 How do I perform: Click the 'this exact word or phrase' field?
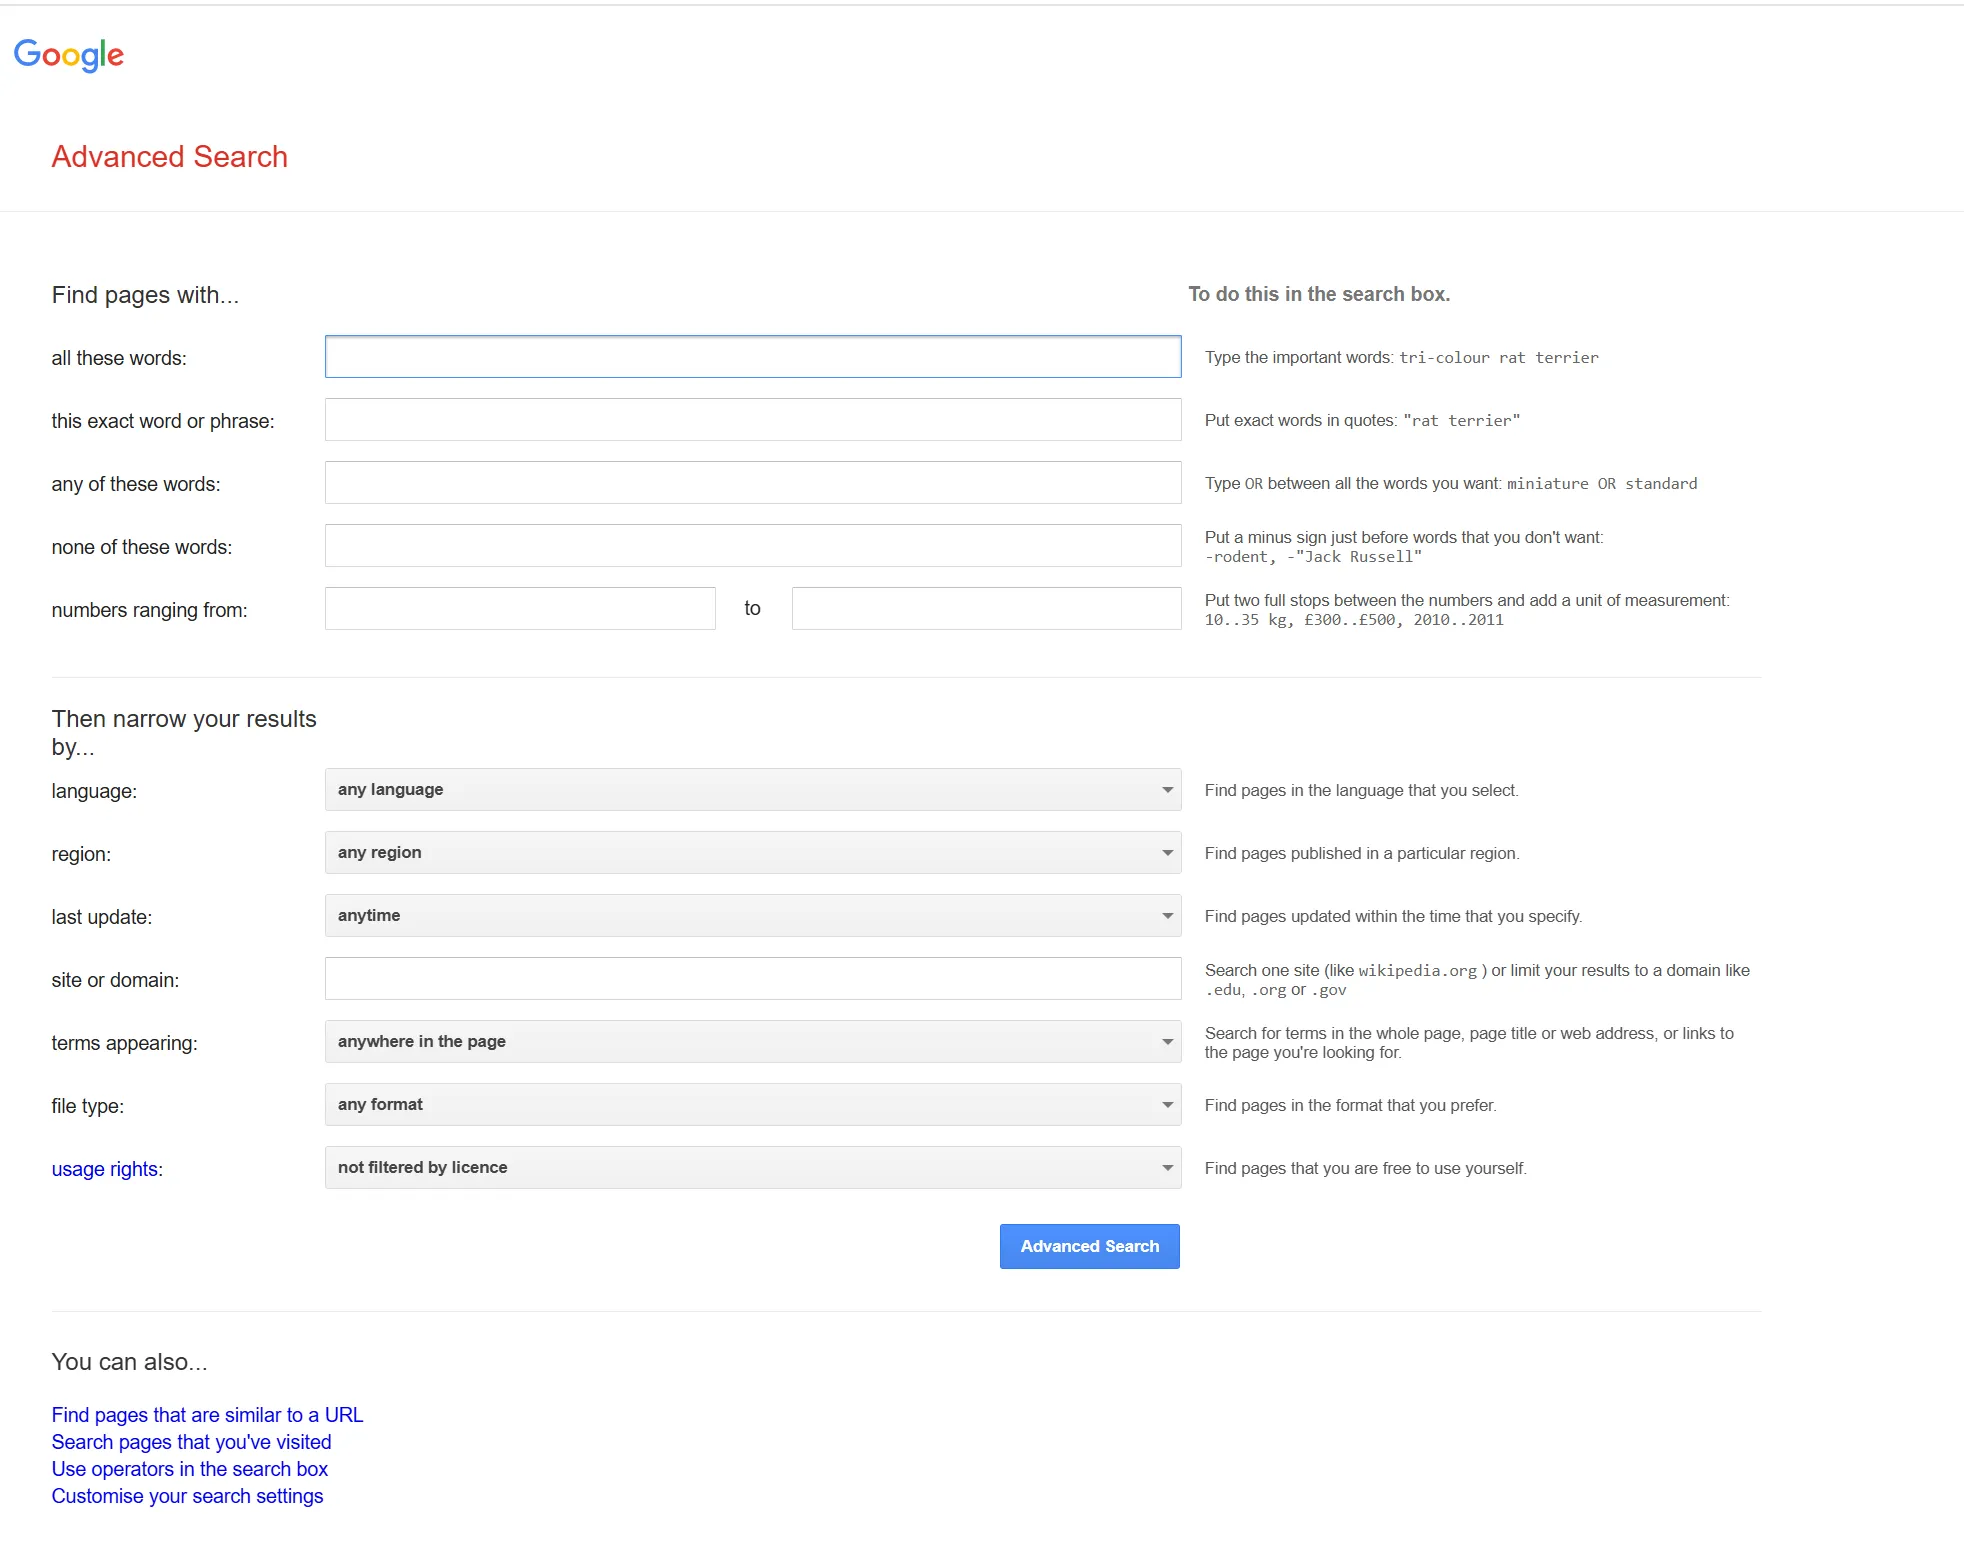tap(752, 419)
